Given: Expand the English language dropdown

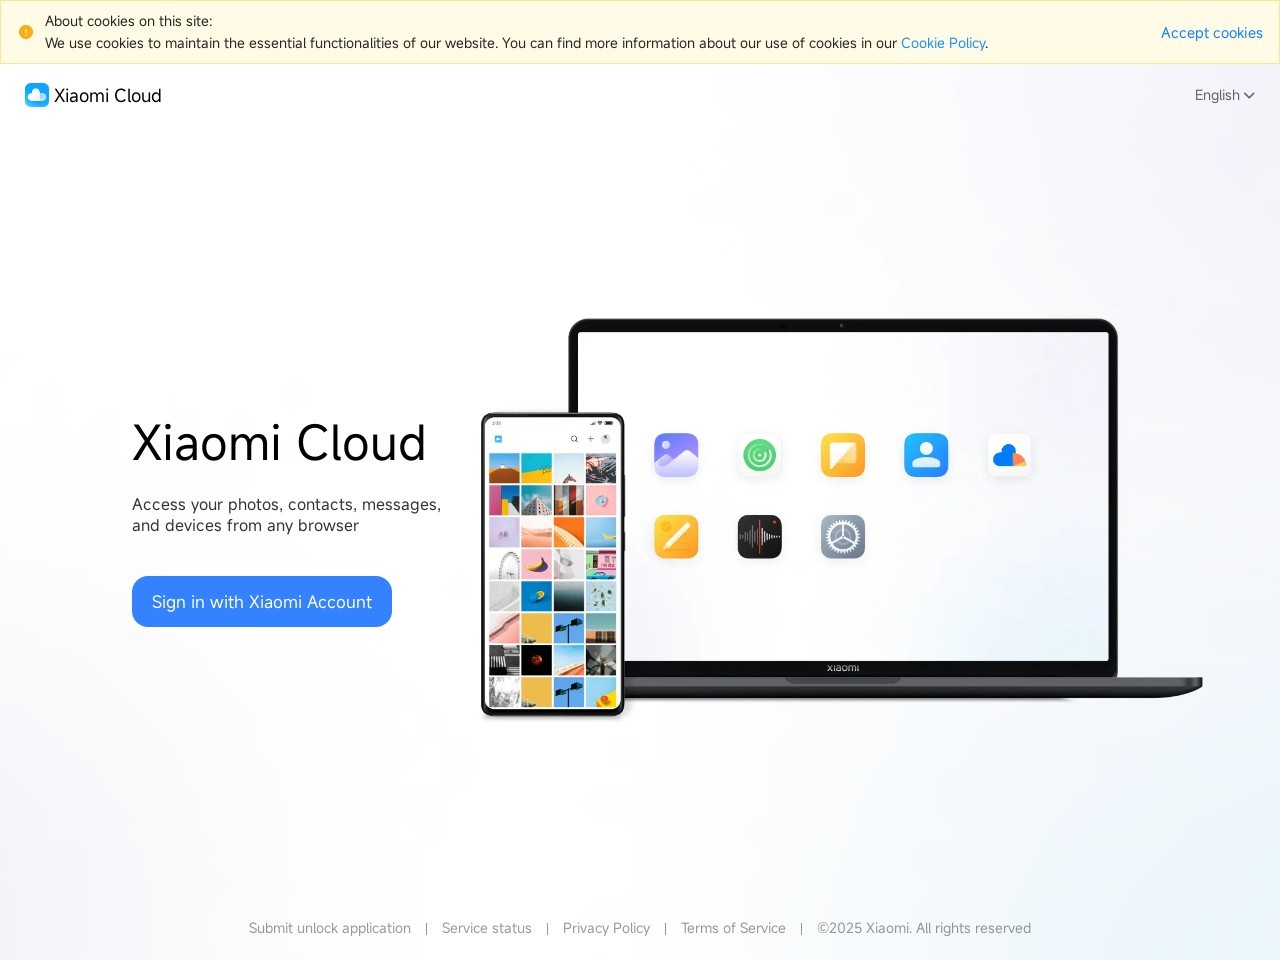Looking at the screenshot, I should (1224, 95).
